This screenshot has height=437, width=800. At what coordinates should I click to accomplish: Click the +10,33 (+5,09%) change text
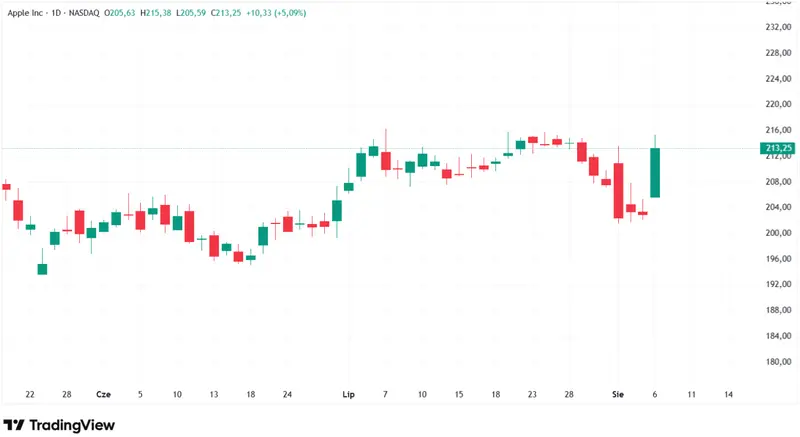pyautogui.click(x=276, y=13)
